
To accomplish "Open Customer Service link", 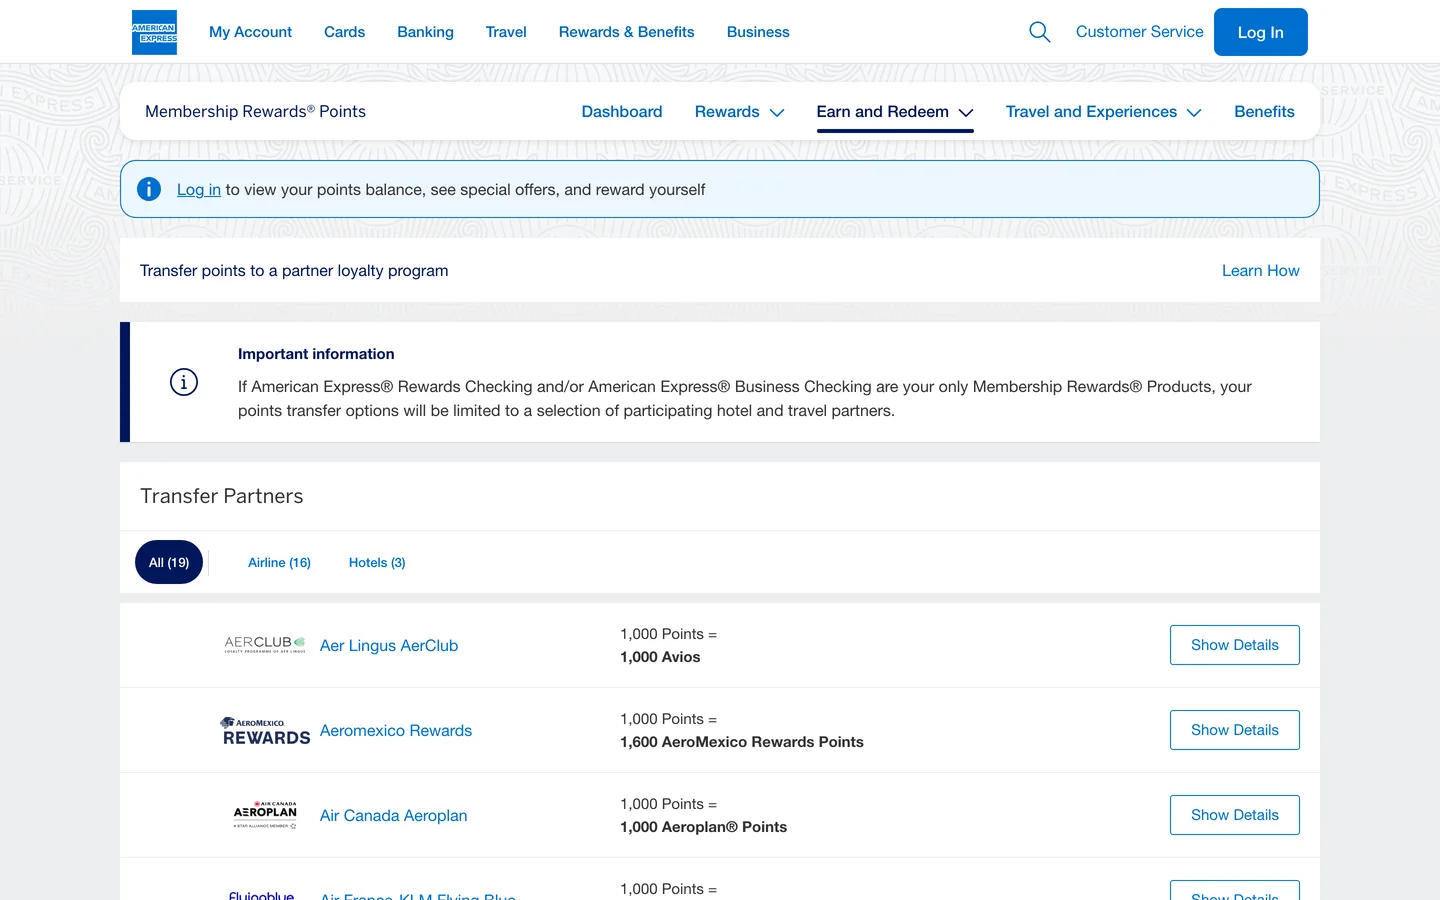I will (1139, 32).
